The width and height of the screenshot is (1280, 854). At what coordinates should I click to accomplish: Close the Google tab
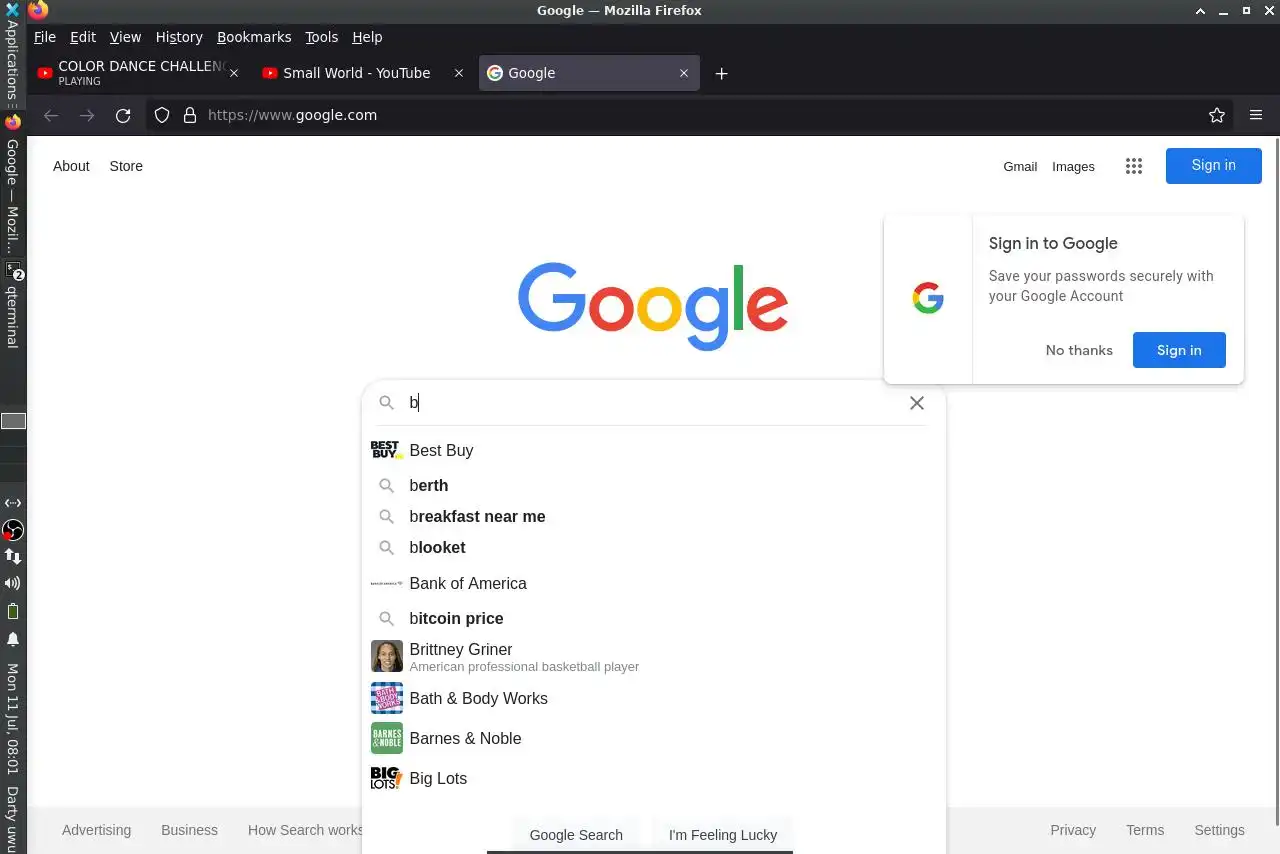[684, 73]
